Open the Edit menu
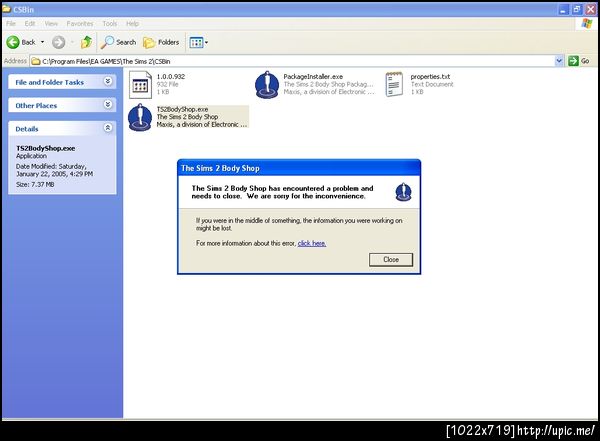Viewport: 600px width, 441px height. click(x=30, y=24)
